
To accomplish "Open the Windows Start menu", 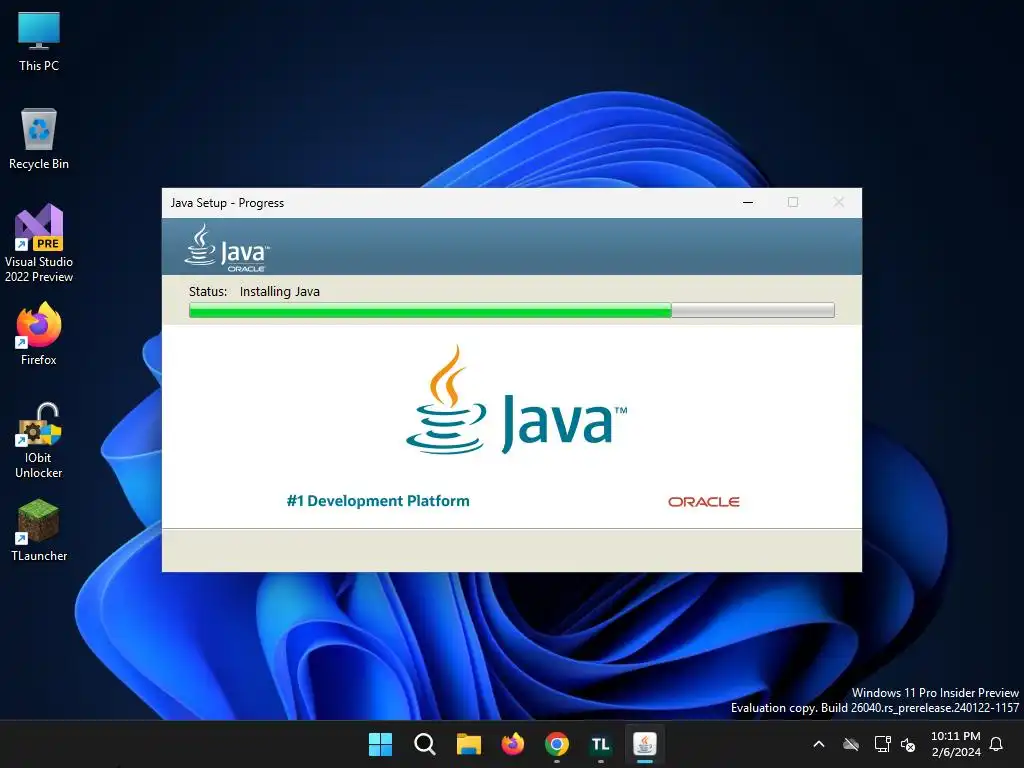I will coord(380,744).
